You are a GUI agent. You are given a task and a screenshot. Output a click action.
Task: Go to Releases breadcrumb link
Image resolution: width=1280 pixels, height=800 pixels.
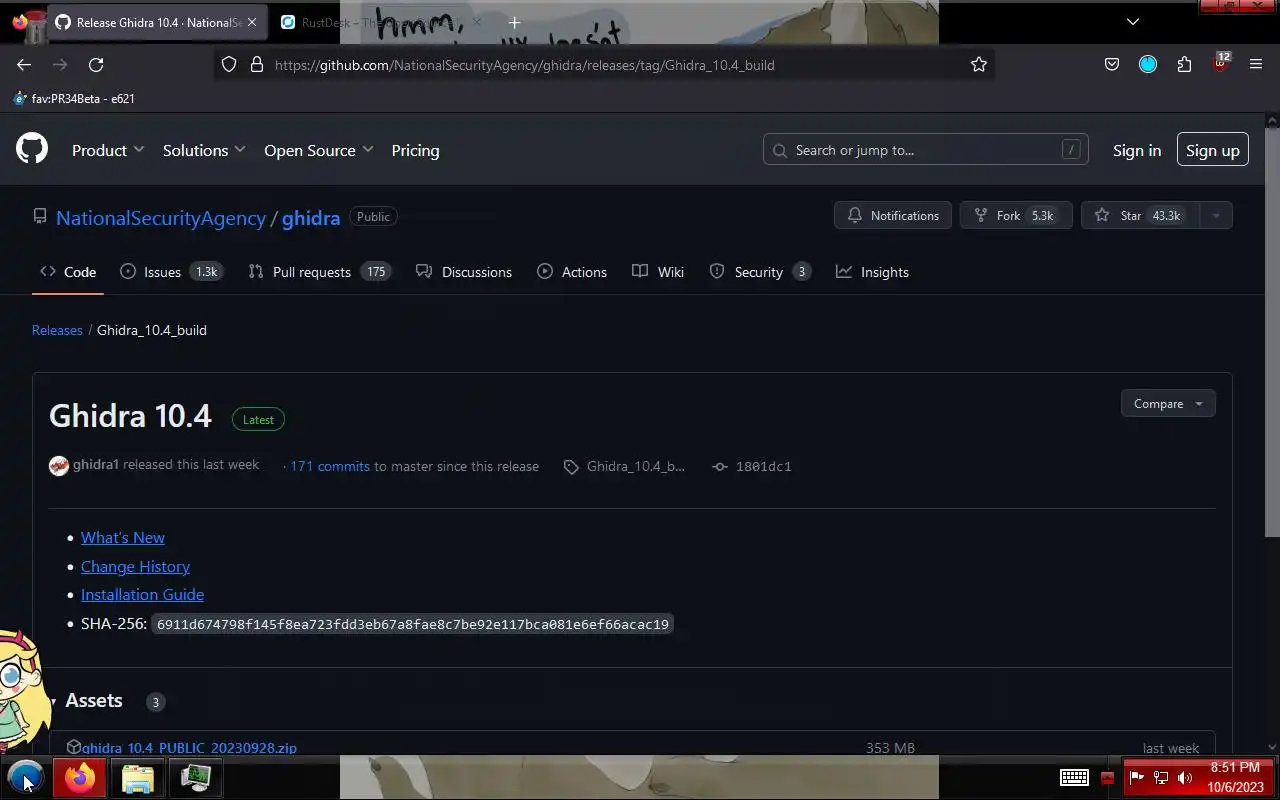click(57, 330)
